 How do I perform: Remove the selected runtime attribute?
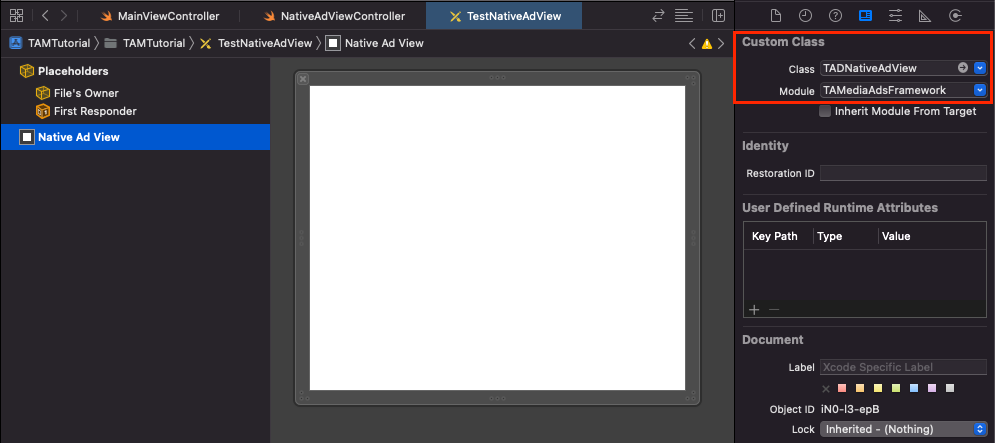774,310
